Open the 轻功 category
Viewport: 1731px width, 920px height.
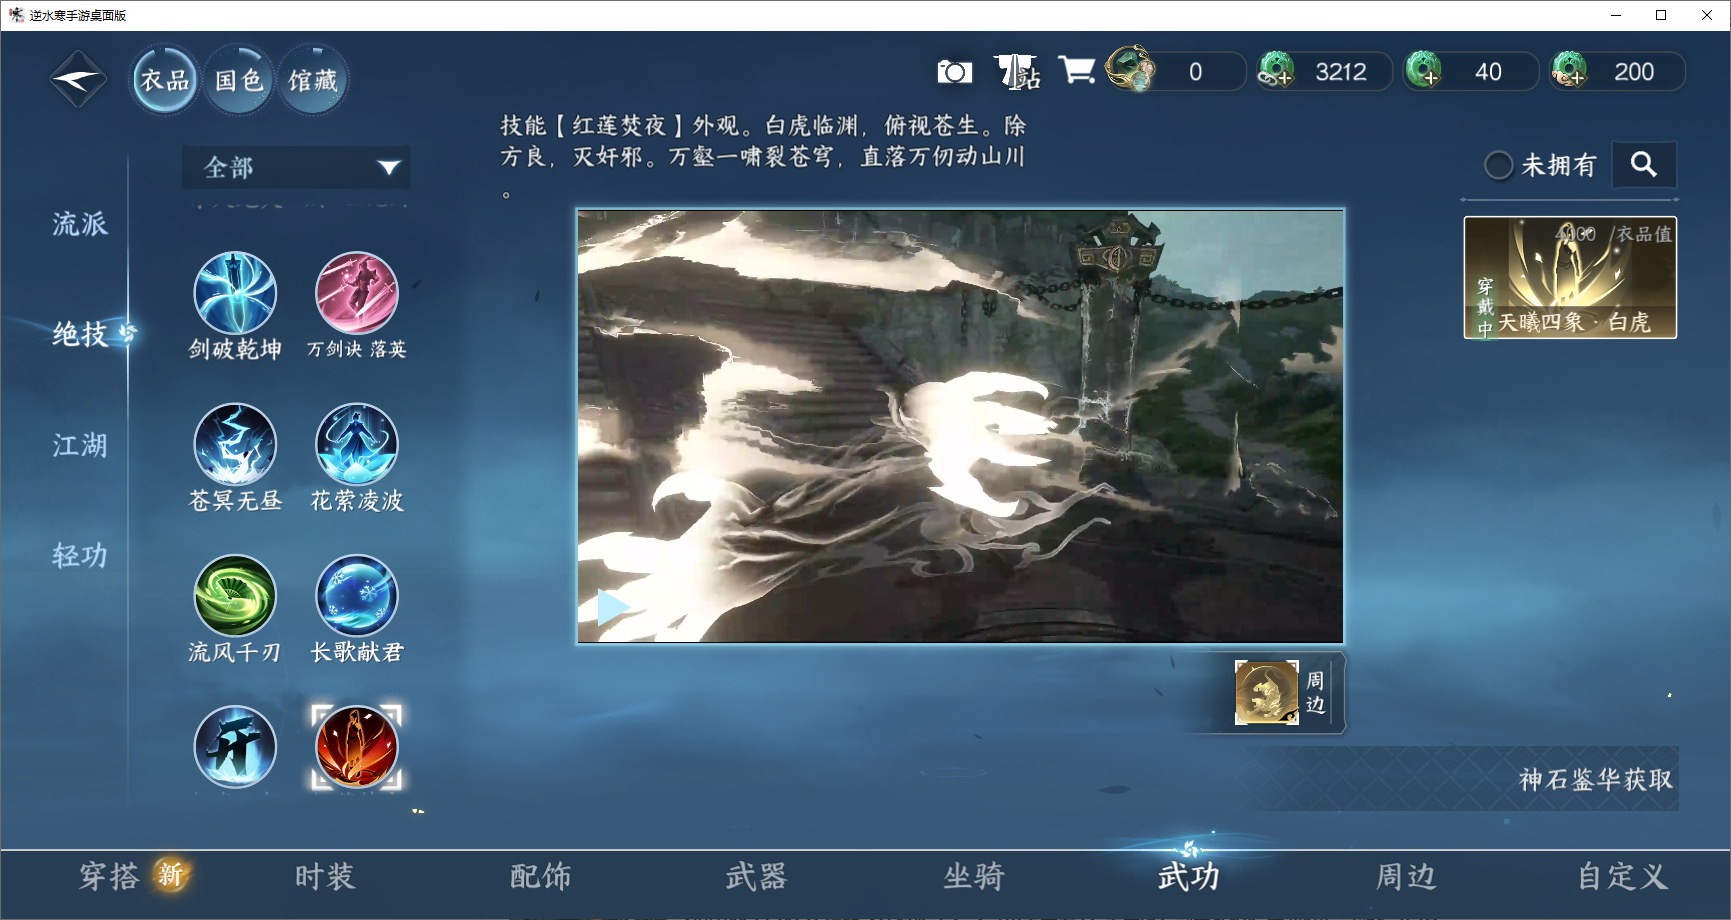[x=80, y=555]
